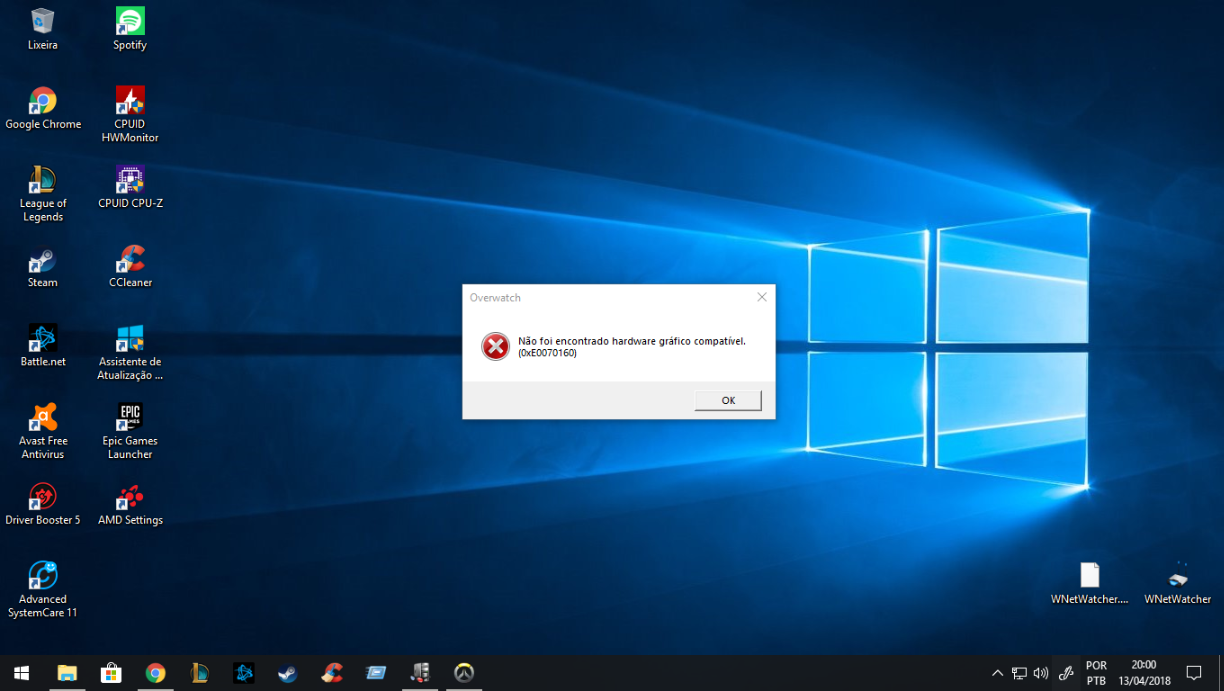Image resolution: width=1224 pixels, height=691 pixels.
Task: Select the Spotify desktop shortcut
Action: pyautogui.click(x=130, y=29)
